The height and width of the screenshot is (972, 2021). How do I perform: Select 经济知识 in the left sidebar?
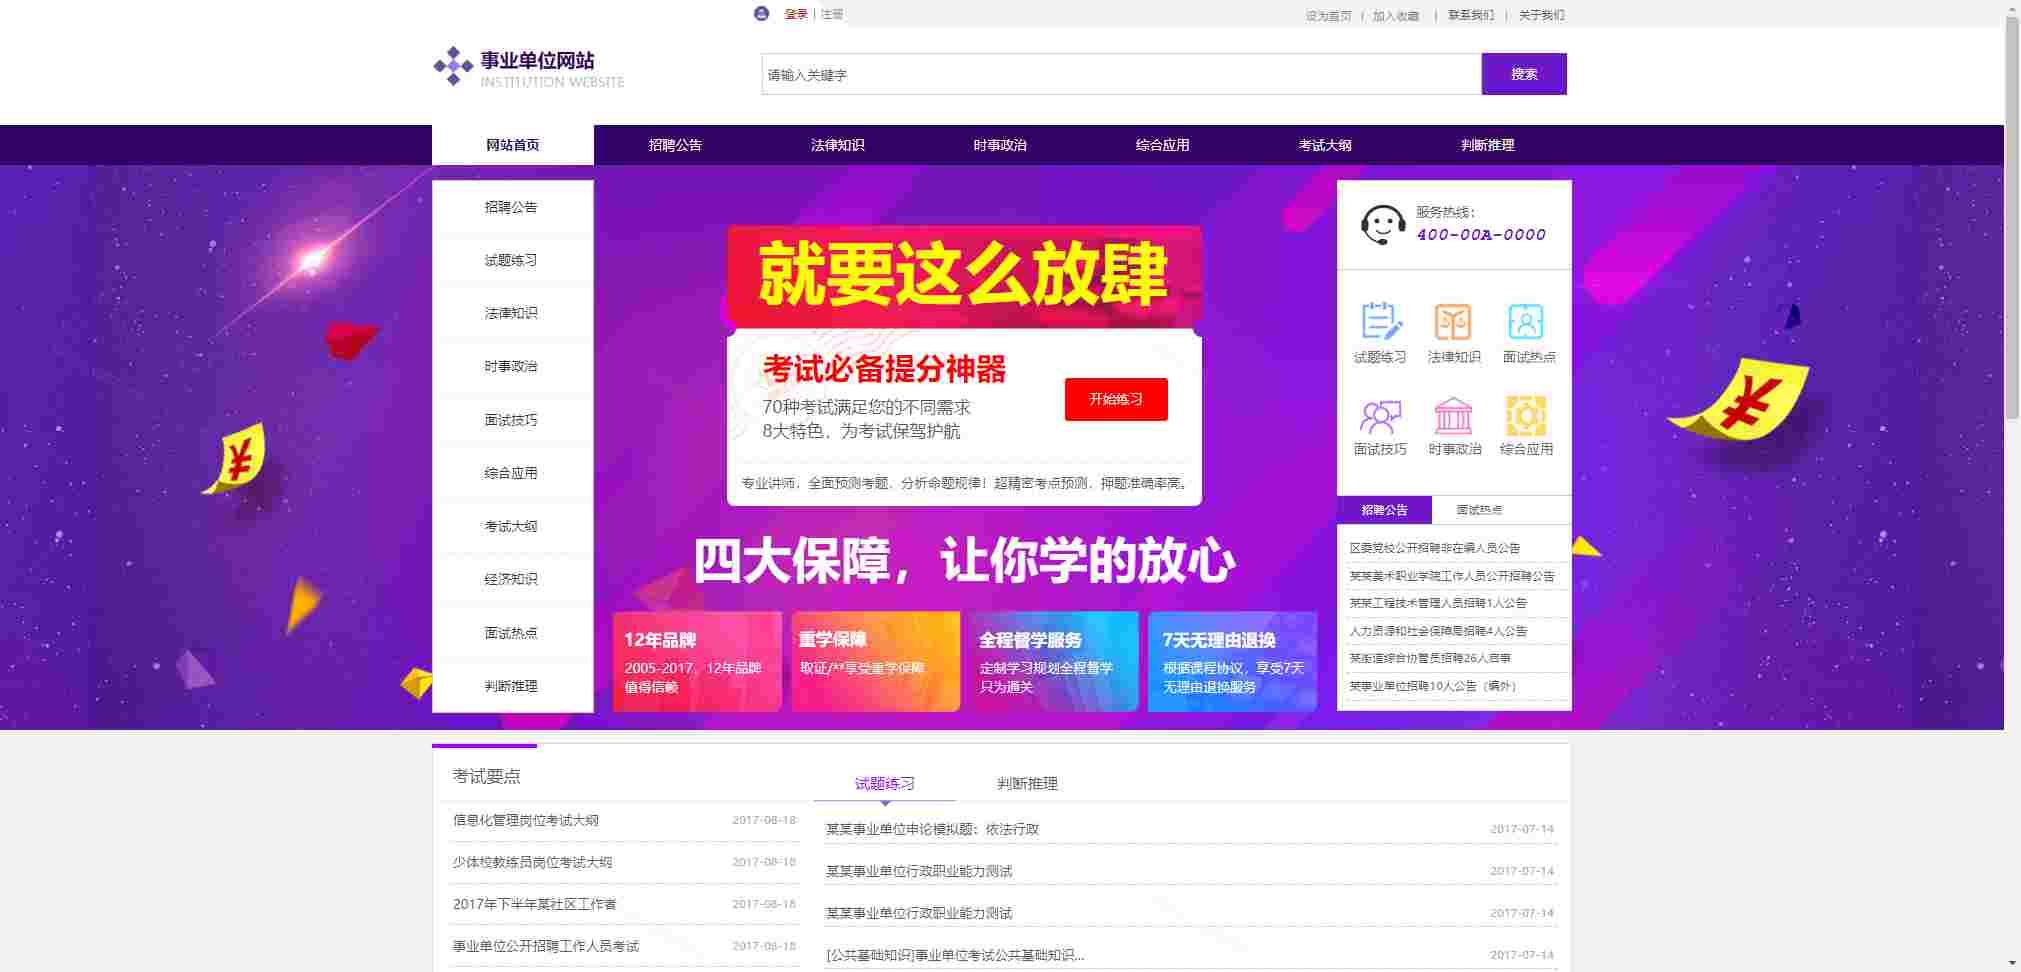[512, 579]
